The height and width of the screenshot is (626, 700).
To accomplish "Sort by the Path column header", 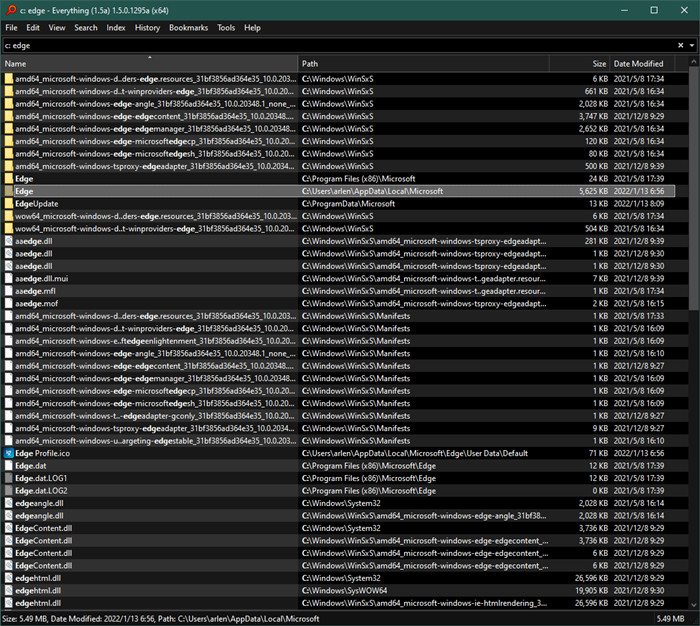I will [x=423, y=64].
